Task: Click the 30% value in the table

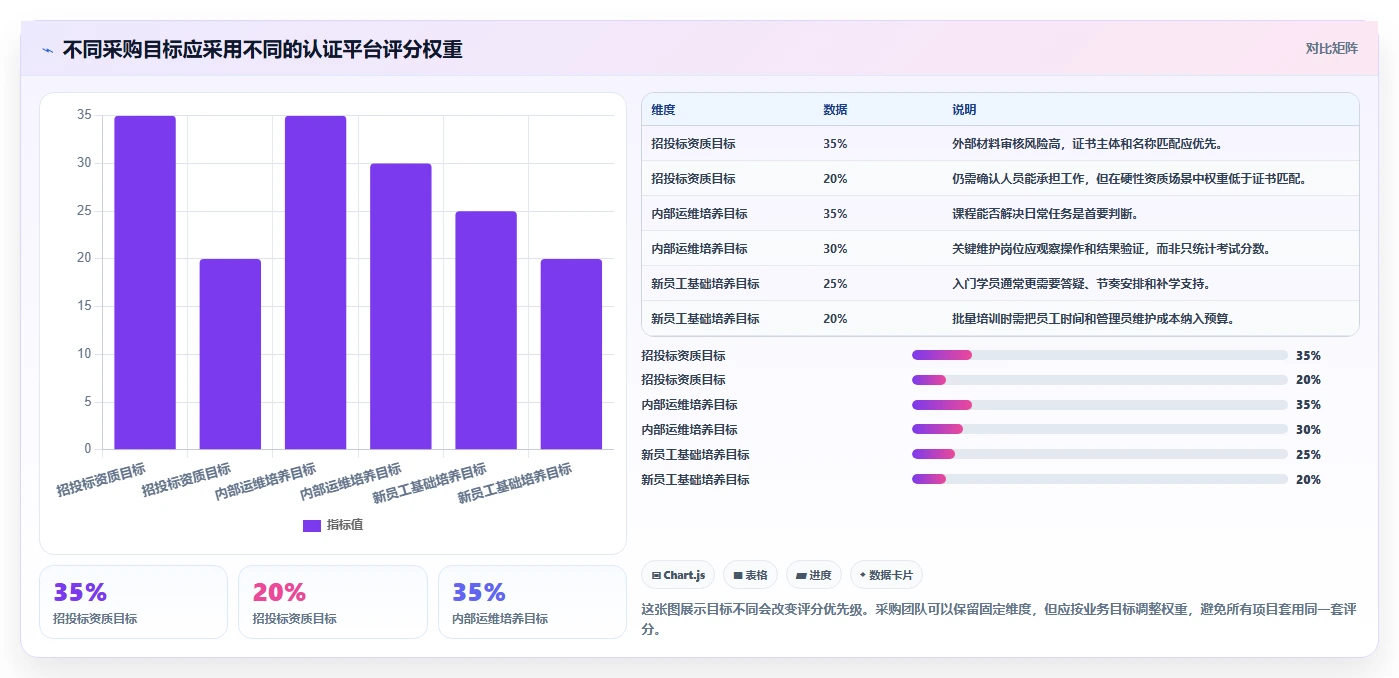Action: [835, 249]
